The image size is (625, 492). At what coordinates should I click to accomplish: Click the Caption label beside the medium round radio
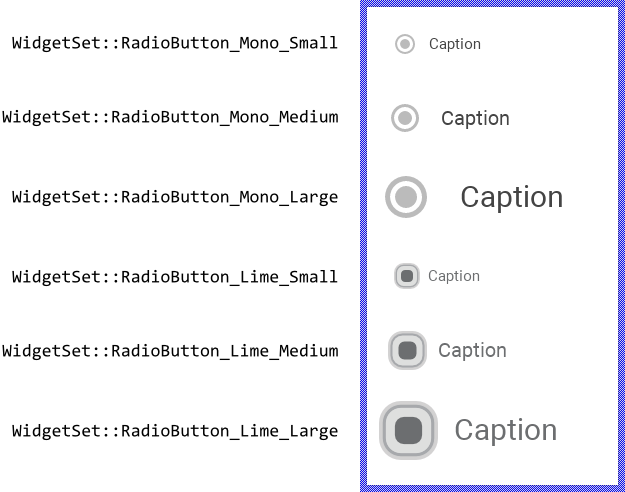(x=475, y=118)
